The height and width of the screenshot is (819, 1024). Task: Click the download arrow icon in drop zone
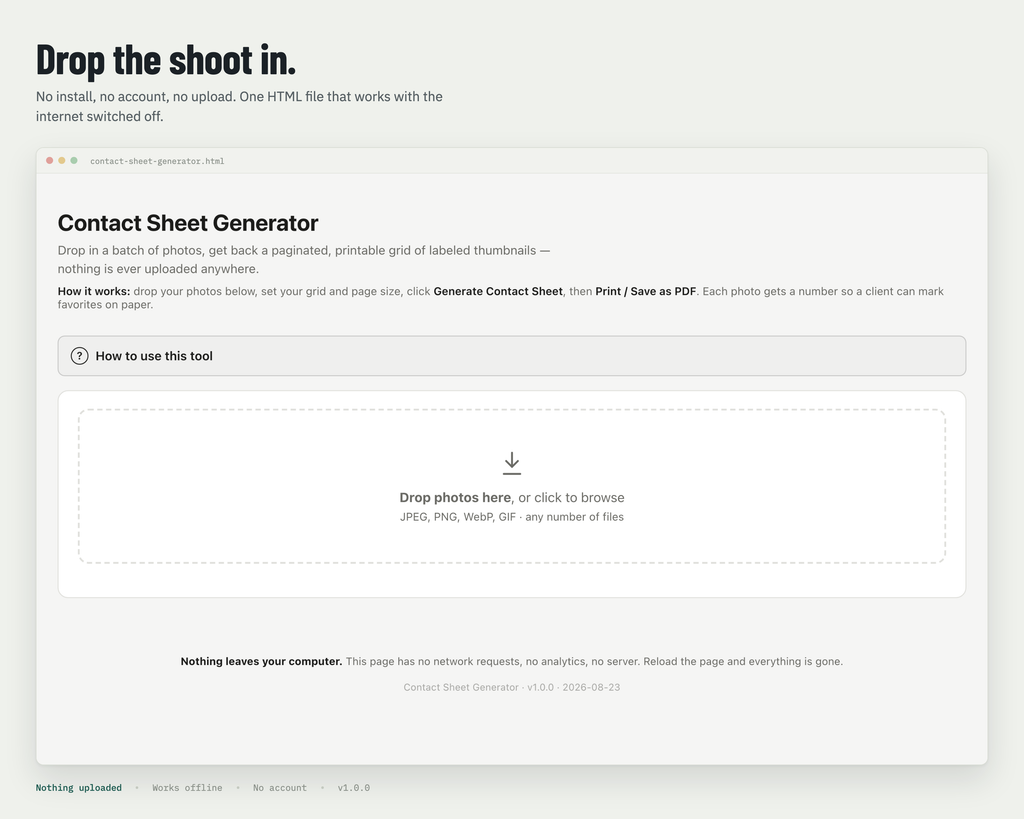[512, 463]
